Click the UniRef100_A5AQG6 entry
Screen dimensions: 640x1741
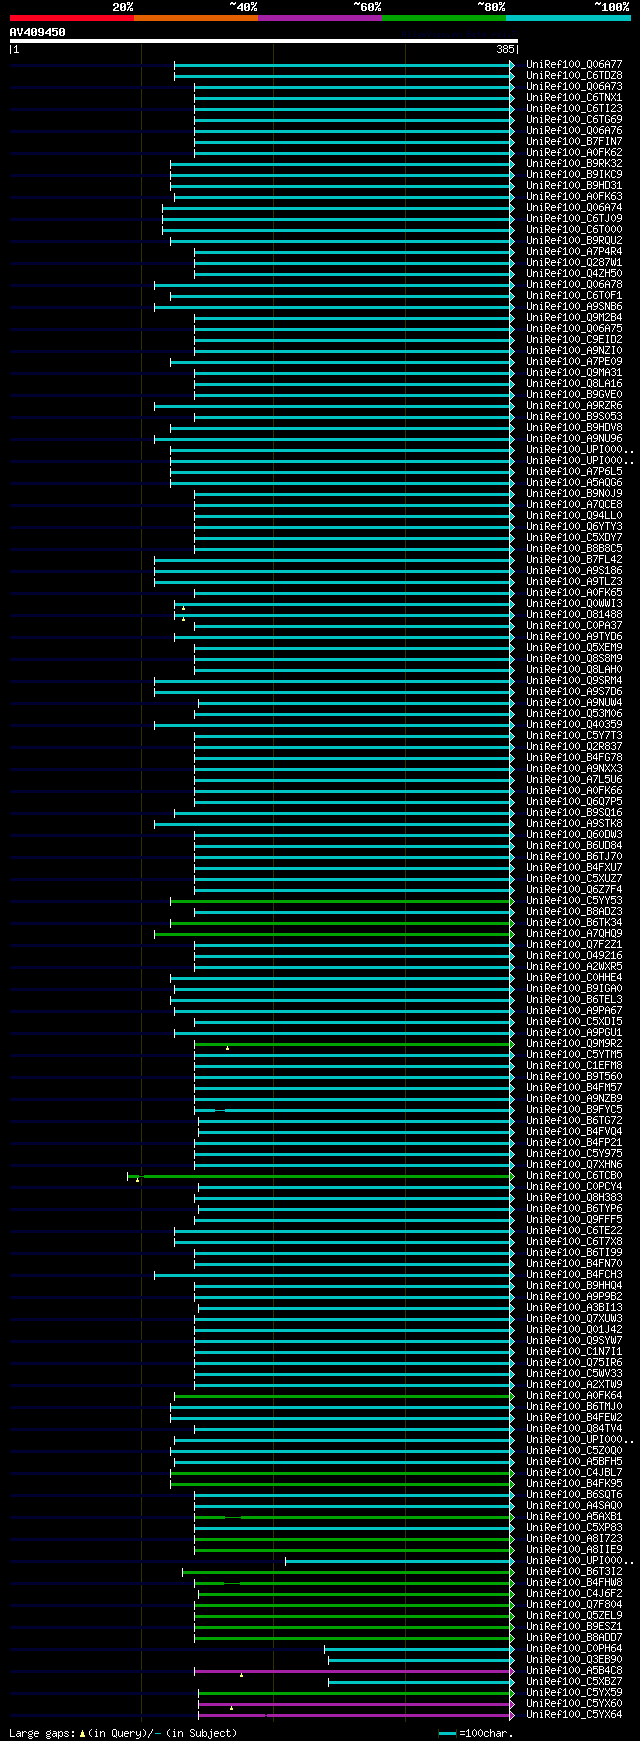tap(574, 482)
